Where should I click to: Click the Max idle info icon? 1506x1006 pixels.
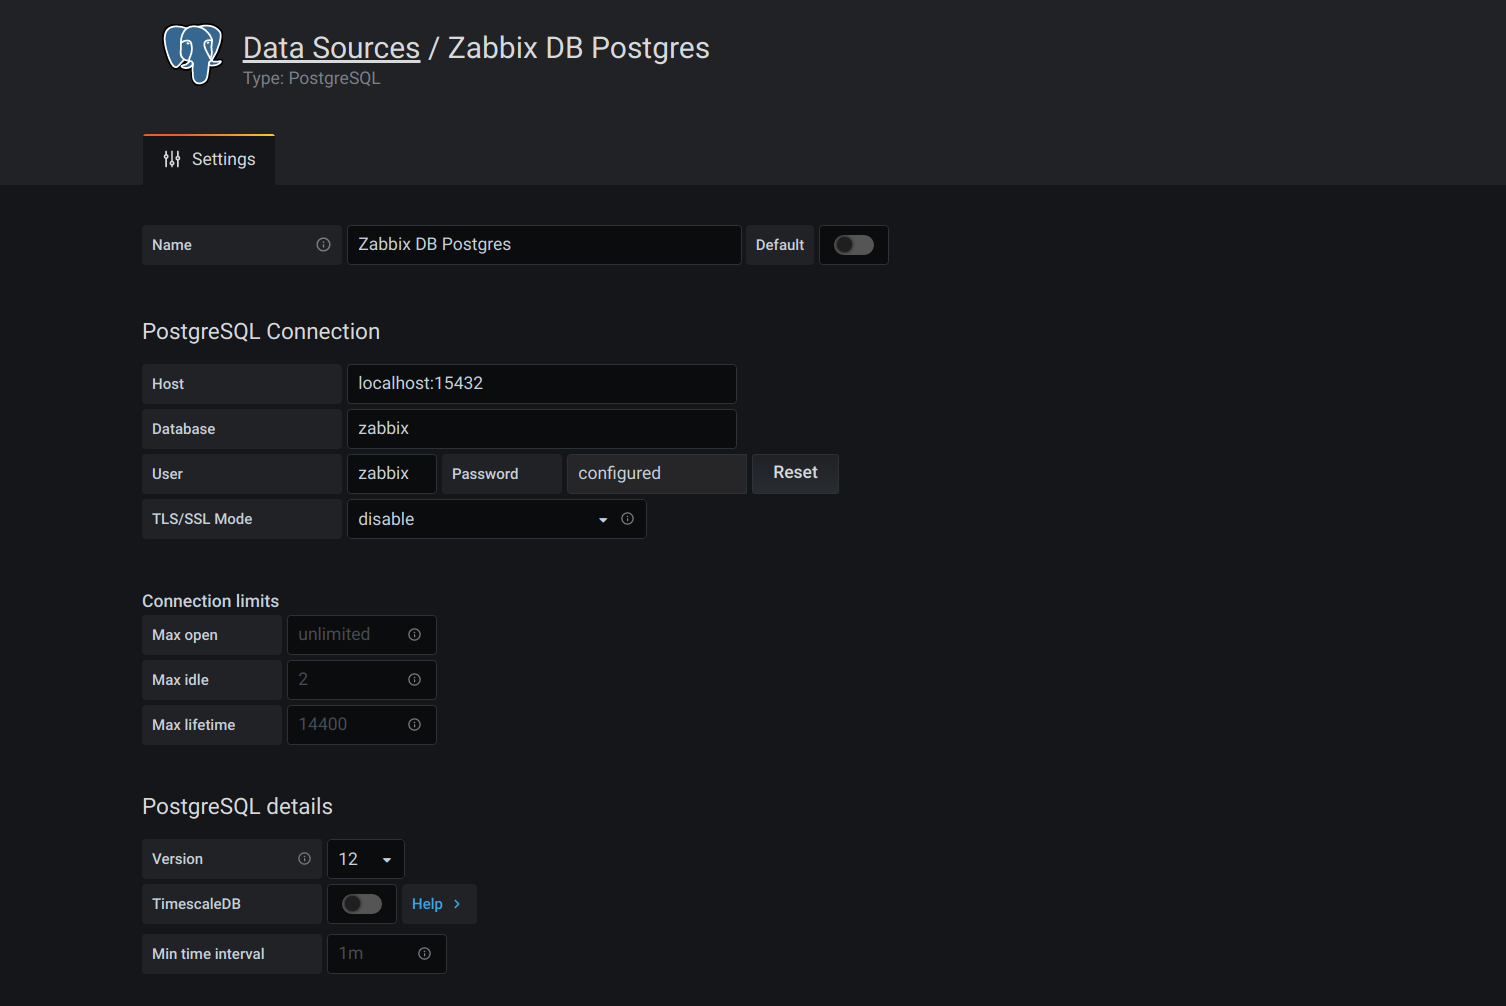click(414, 679)
